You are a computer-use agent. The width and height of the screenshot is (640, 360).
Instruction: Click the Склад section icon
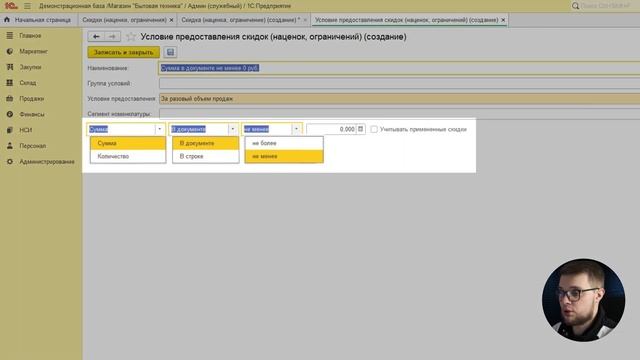click(10, 83)
